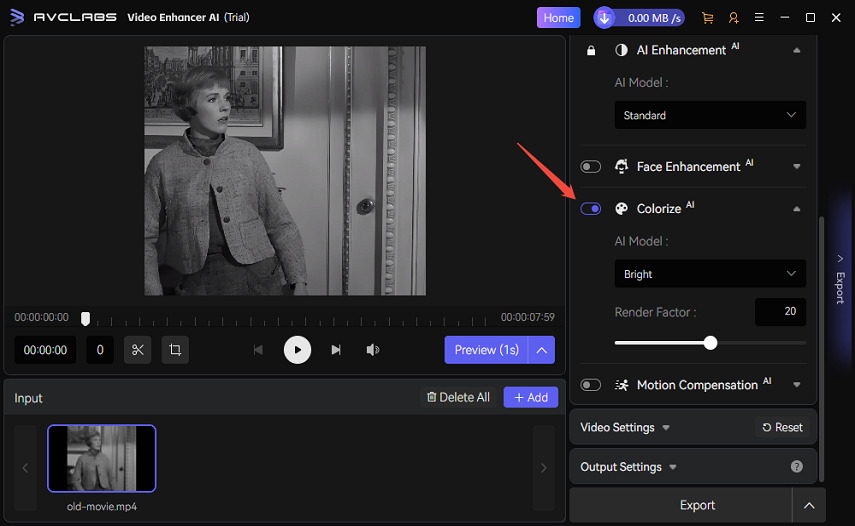This screenshot has width=855, height=526.
Task: Open the Bright colorize model dropdown
Action: click(710, 274)
